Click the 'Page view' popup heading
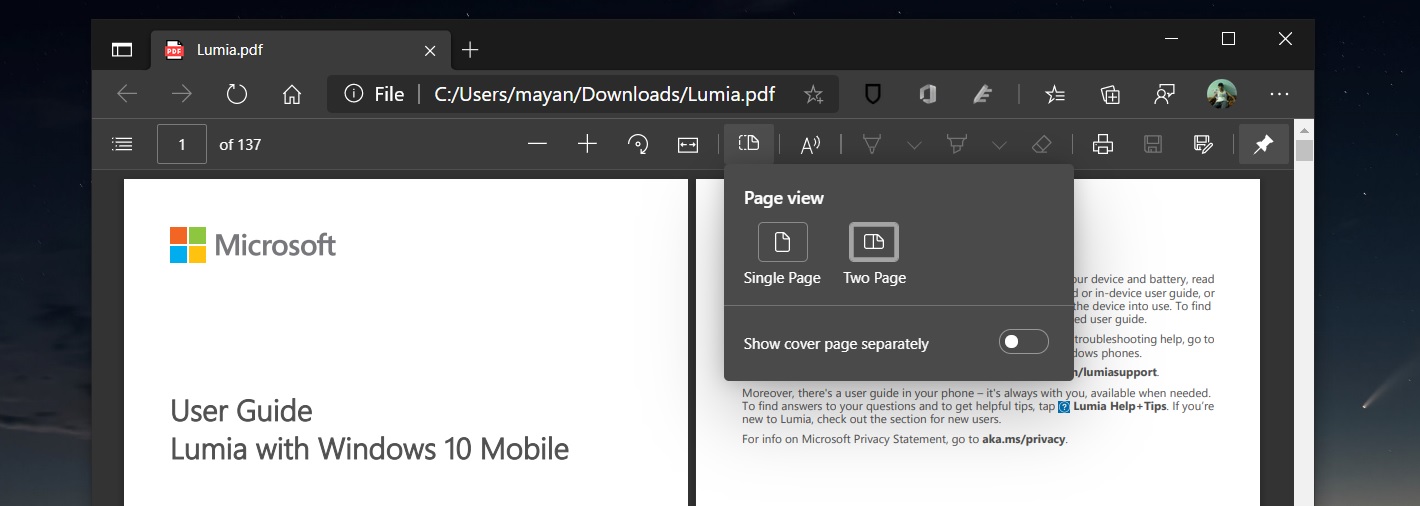Viewport: 1420px width, 506px height. (x=784, y=198)
